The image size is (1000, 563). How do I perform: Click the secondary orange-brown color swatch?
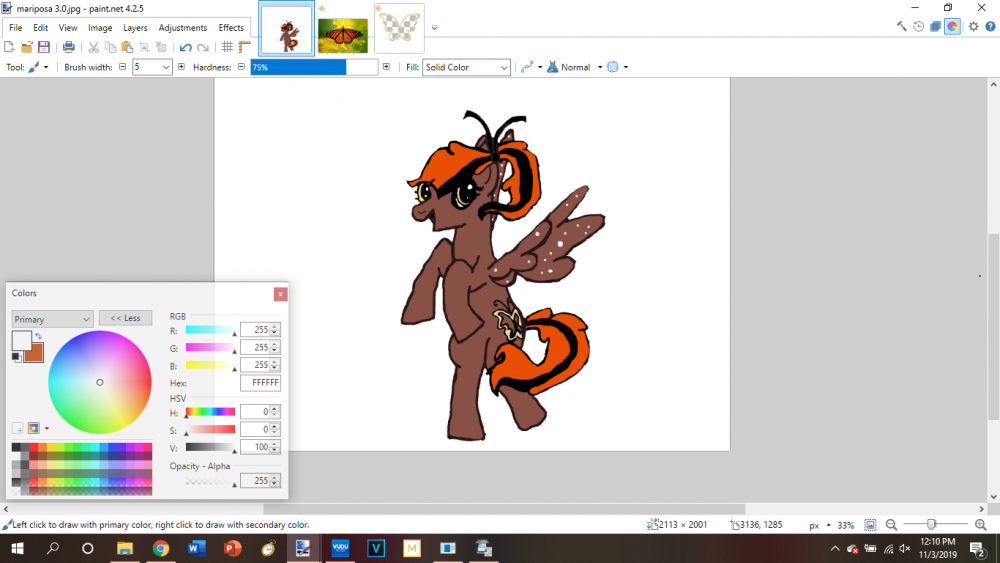pyautogui.click(x=35, y=354)
